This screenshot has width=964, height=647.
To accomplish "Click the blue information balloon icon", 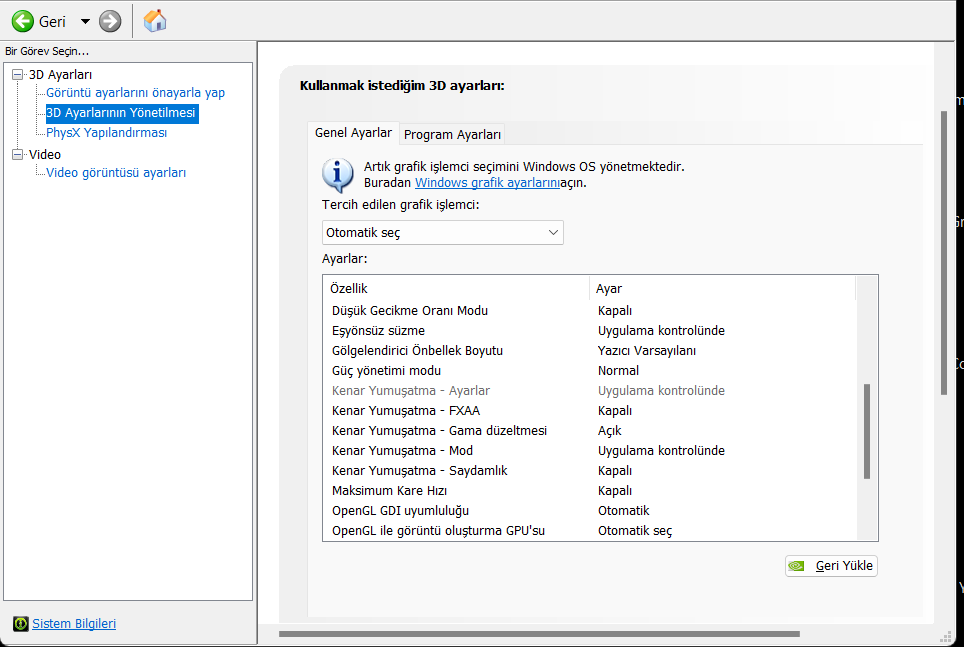I will [x=338, y=175].
